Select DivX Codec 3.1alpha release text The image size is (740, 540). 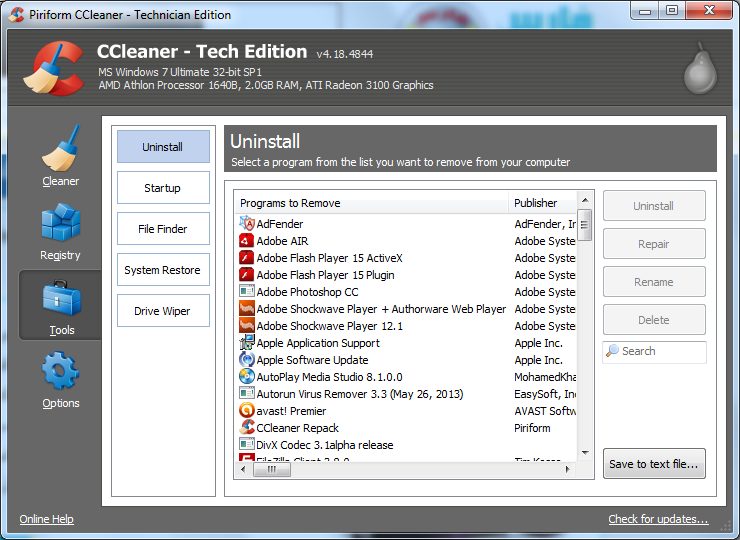tap(325, 445)
